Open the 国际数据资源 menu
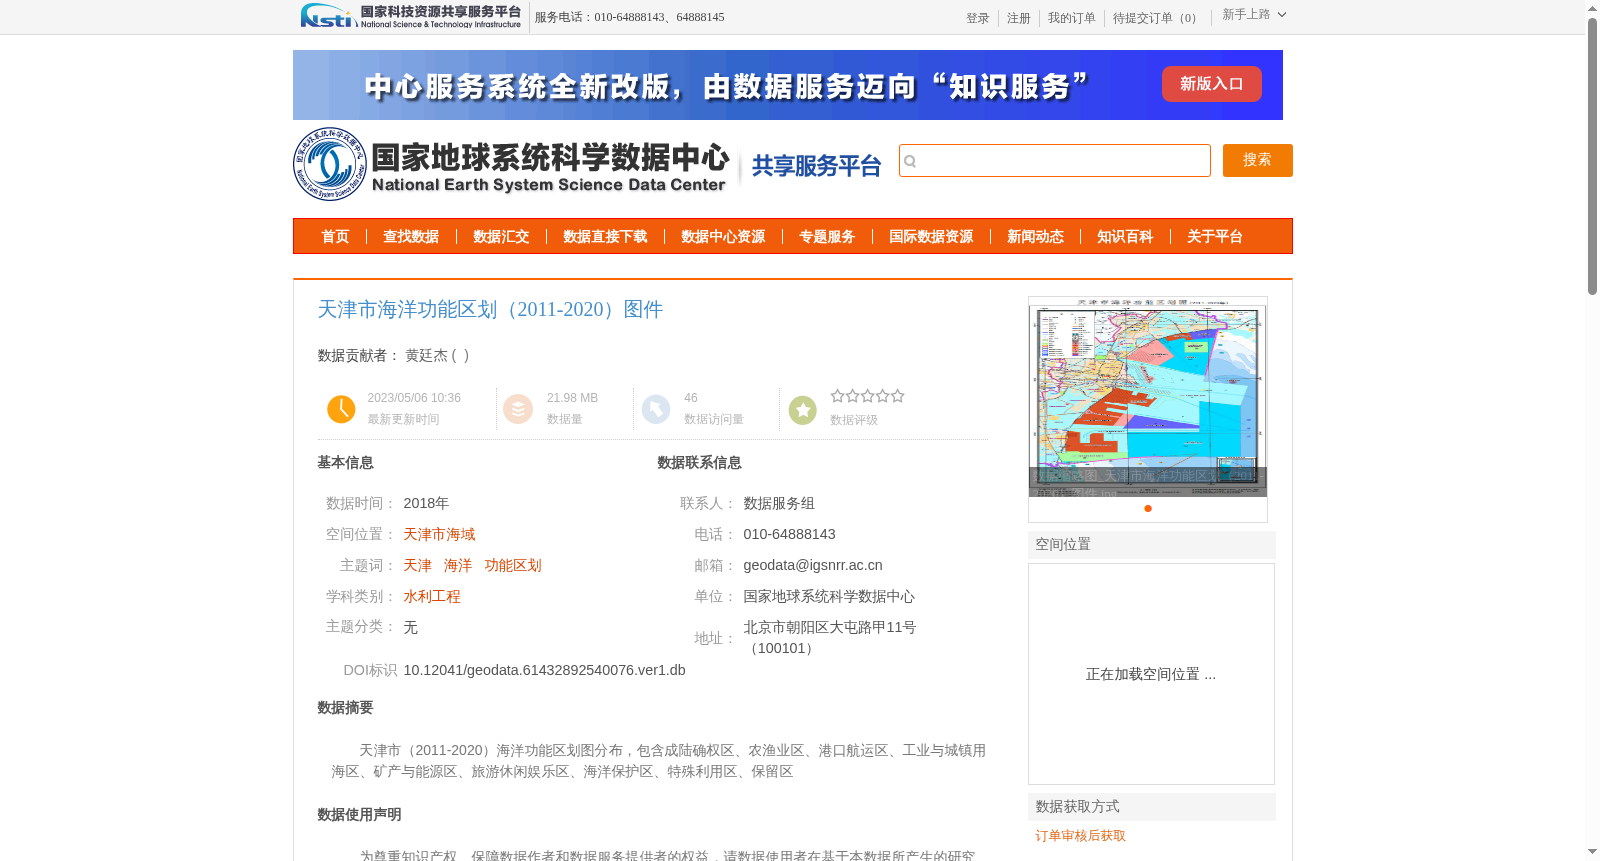 pyautogui.click(x=931, y=237)
